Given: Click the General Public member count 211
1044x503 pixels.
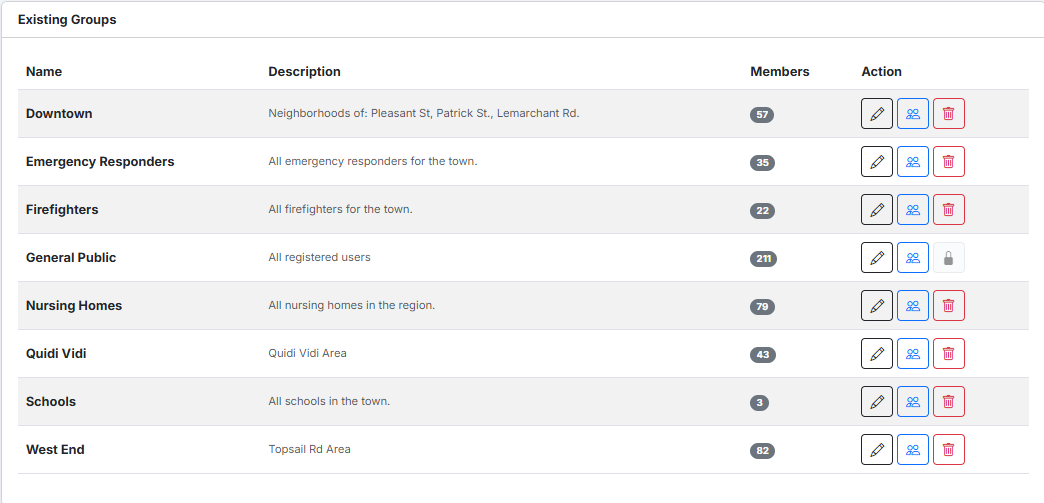Looking at the screenshot, I should click(x=763, y=259).
